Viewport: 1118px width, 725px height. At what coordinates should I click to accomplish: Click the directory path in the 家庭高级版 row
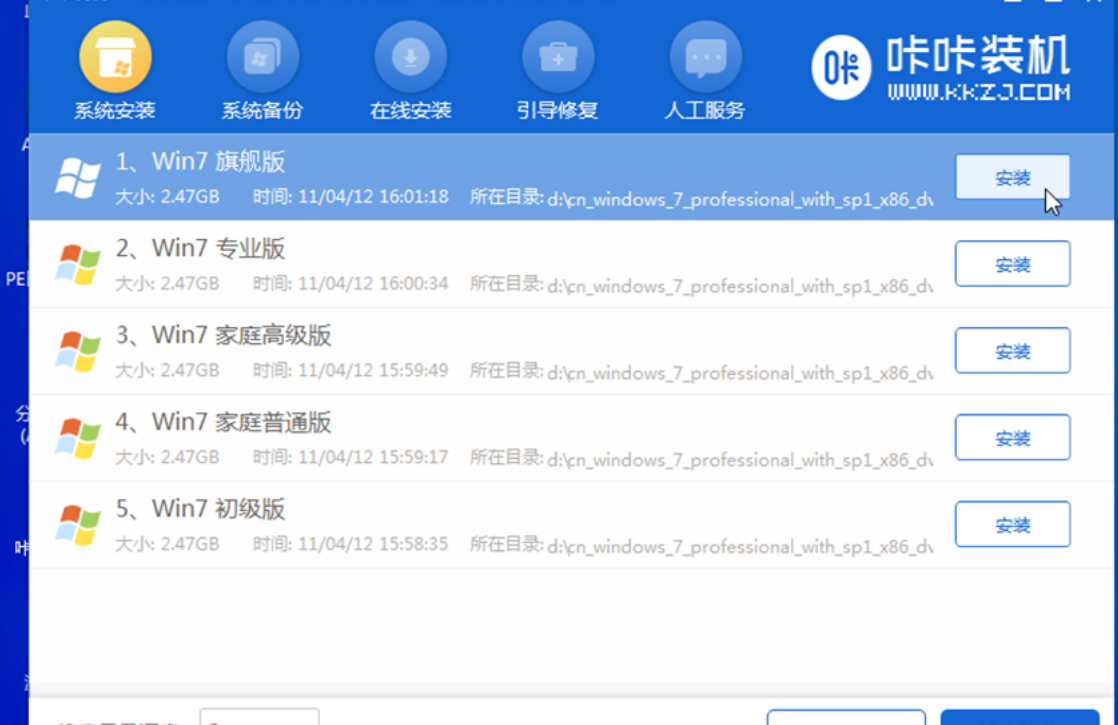click(740, 373)
